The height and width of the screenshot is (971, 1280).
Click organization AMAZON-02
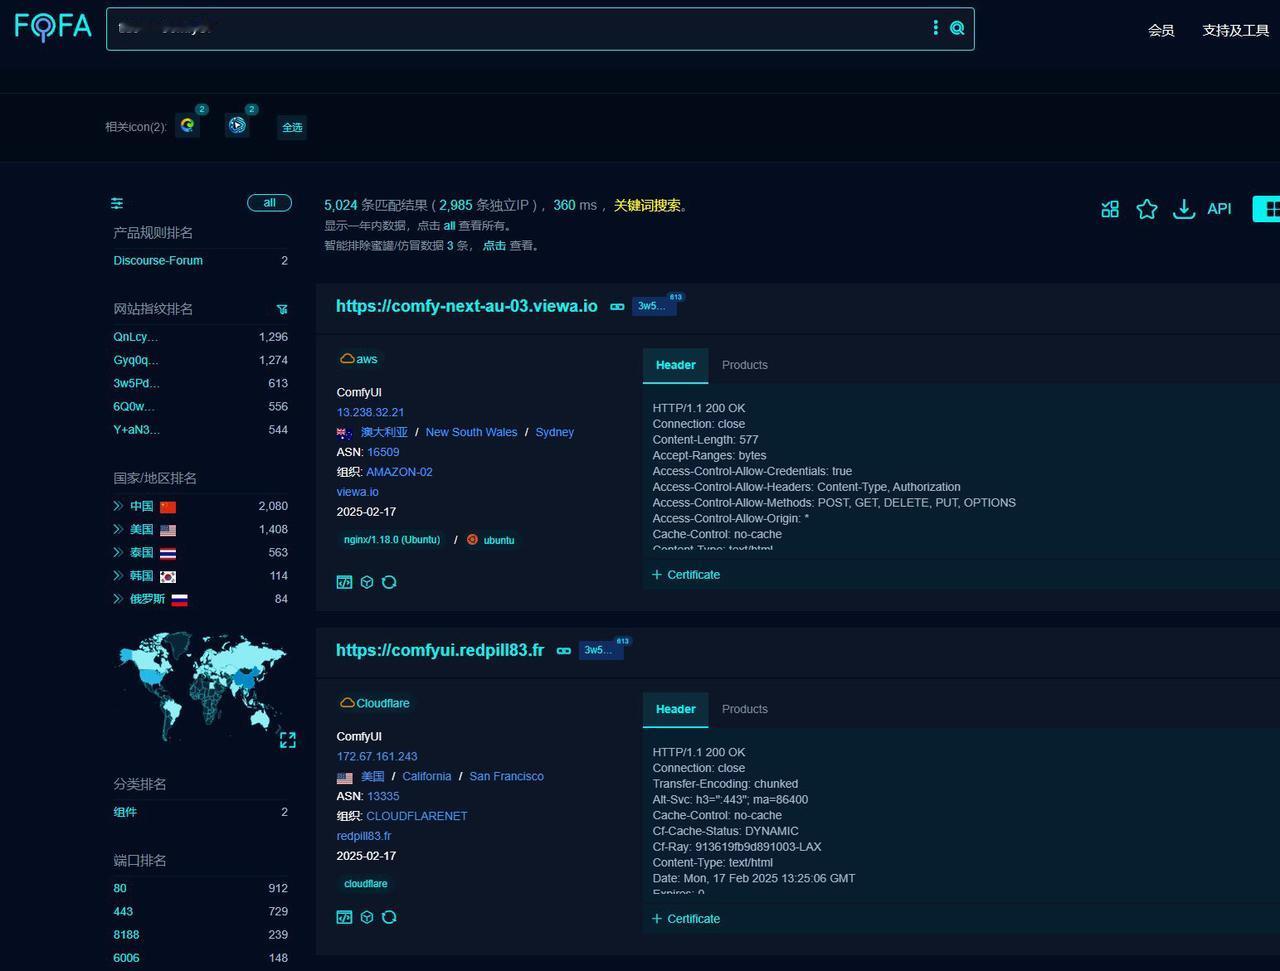click(x=399, y=472)
